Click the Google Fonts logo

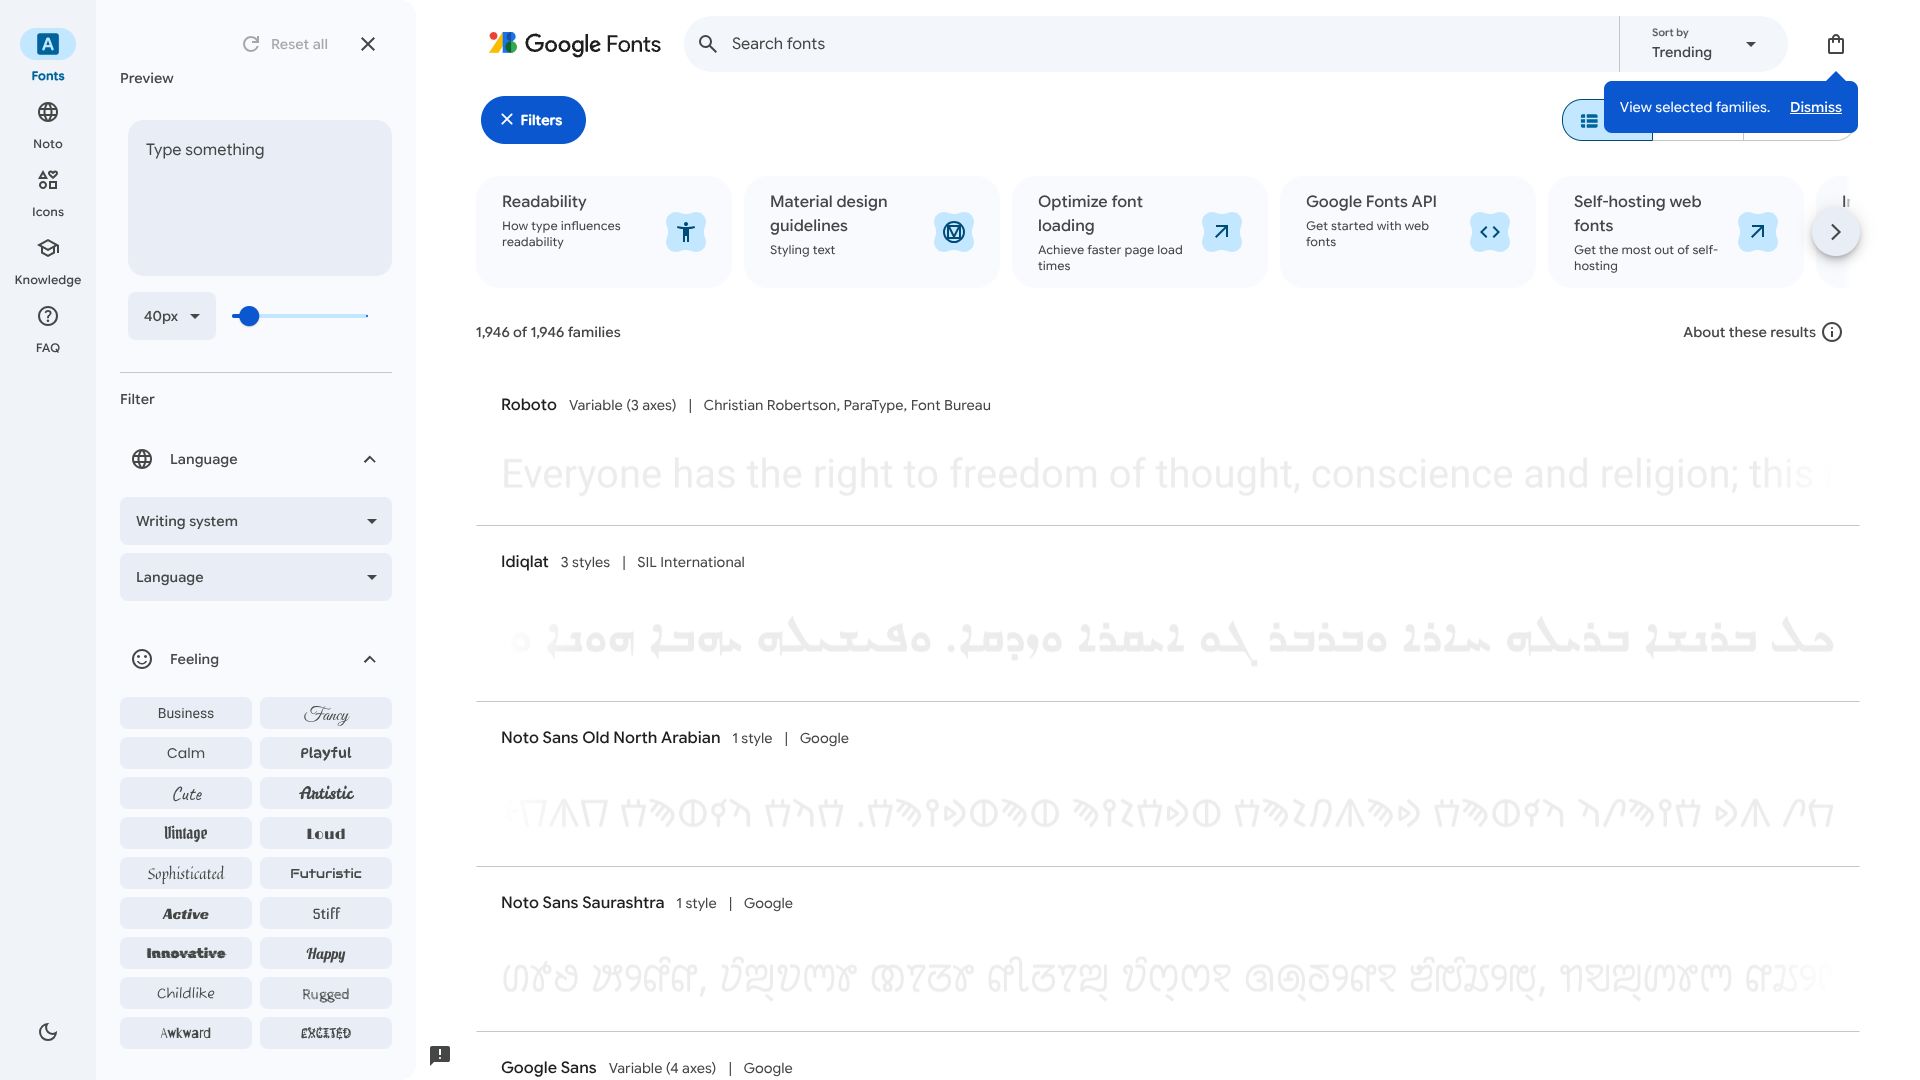pos(574,44)
